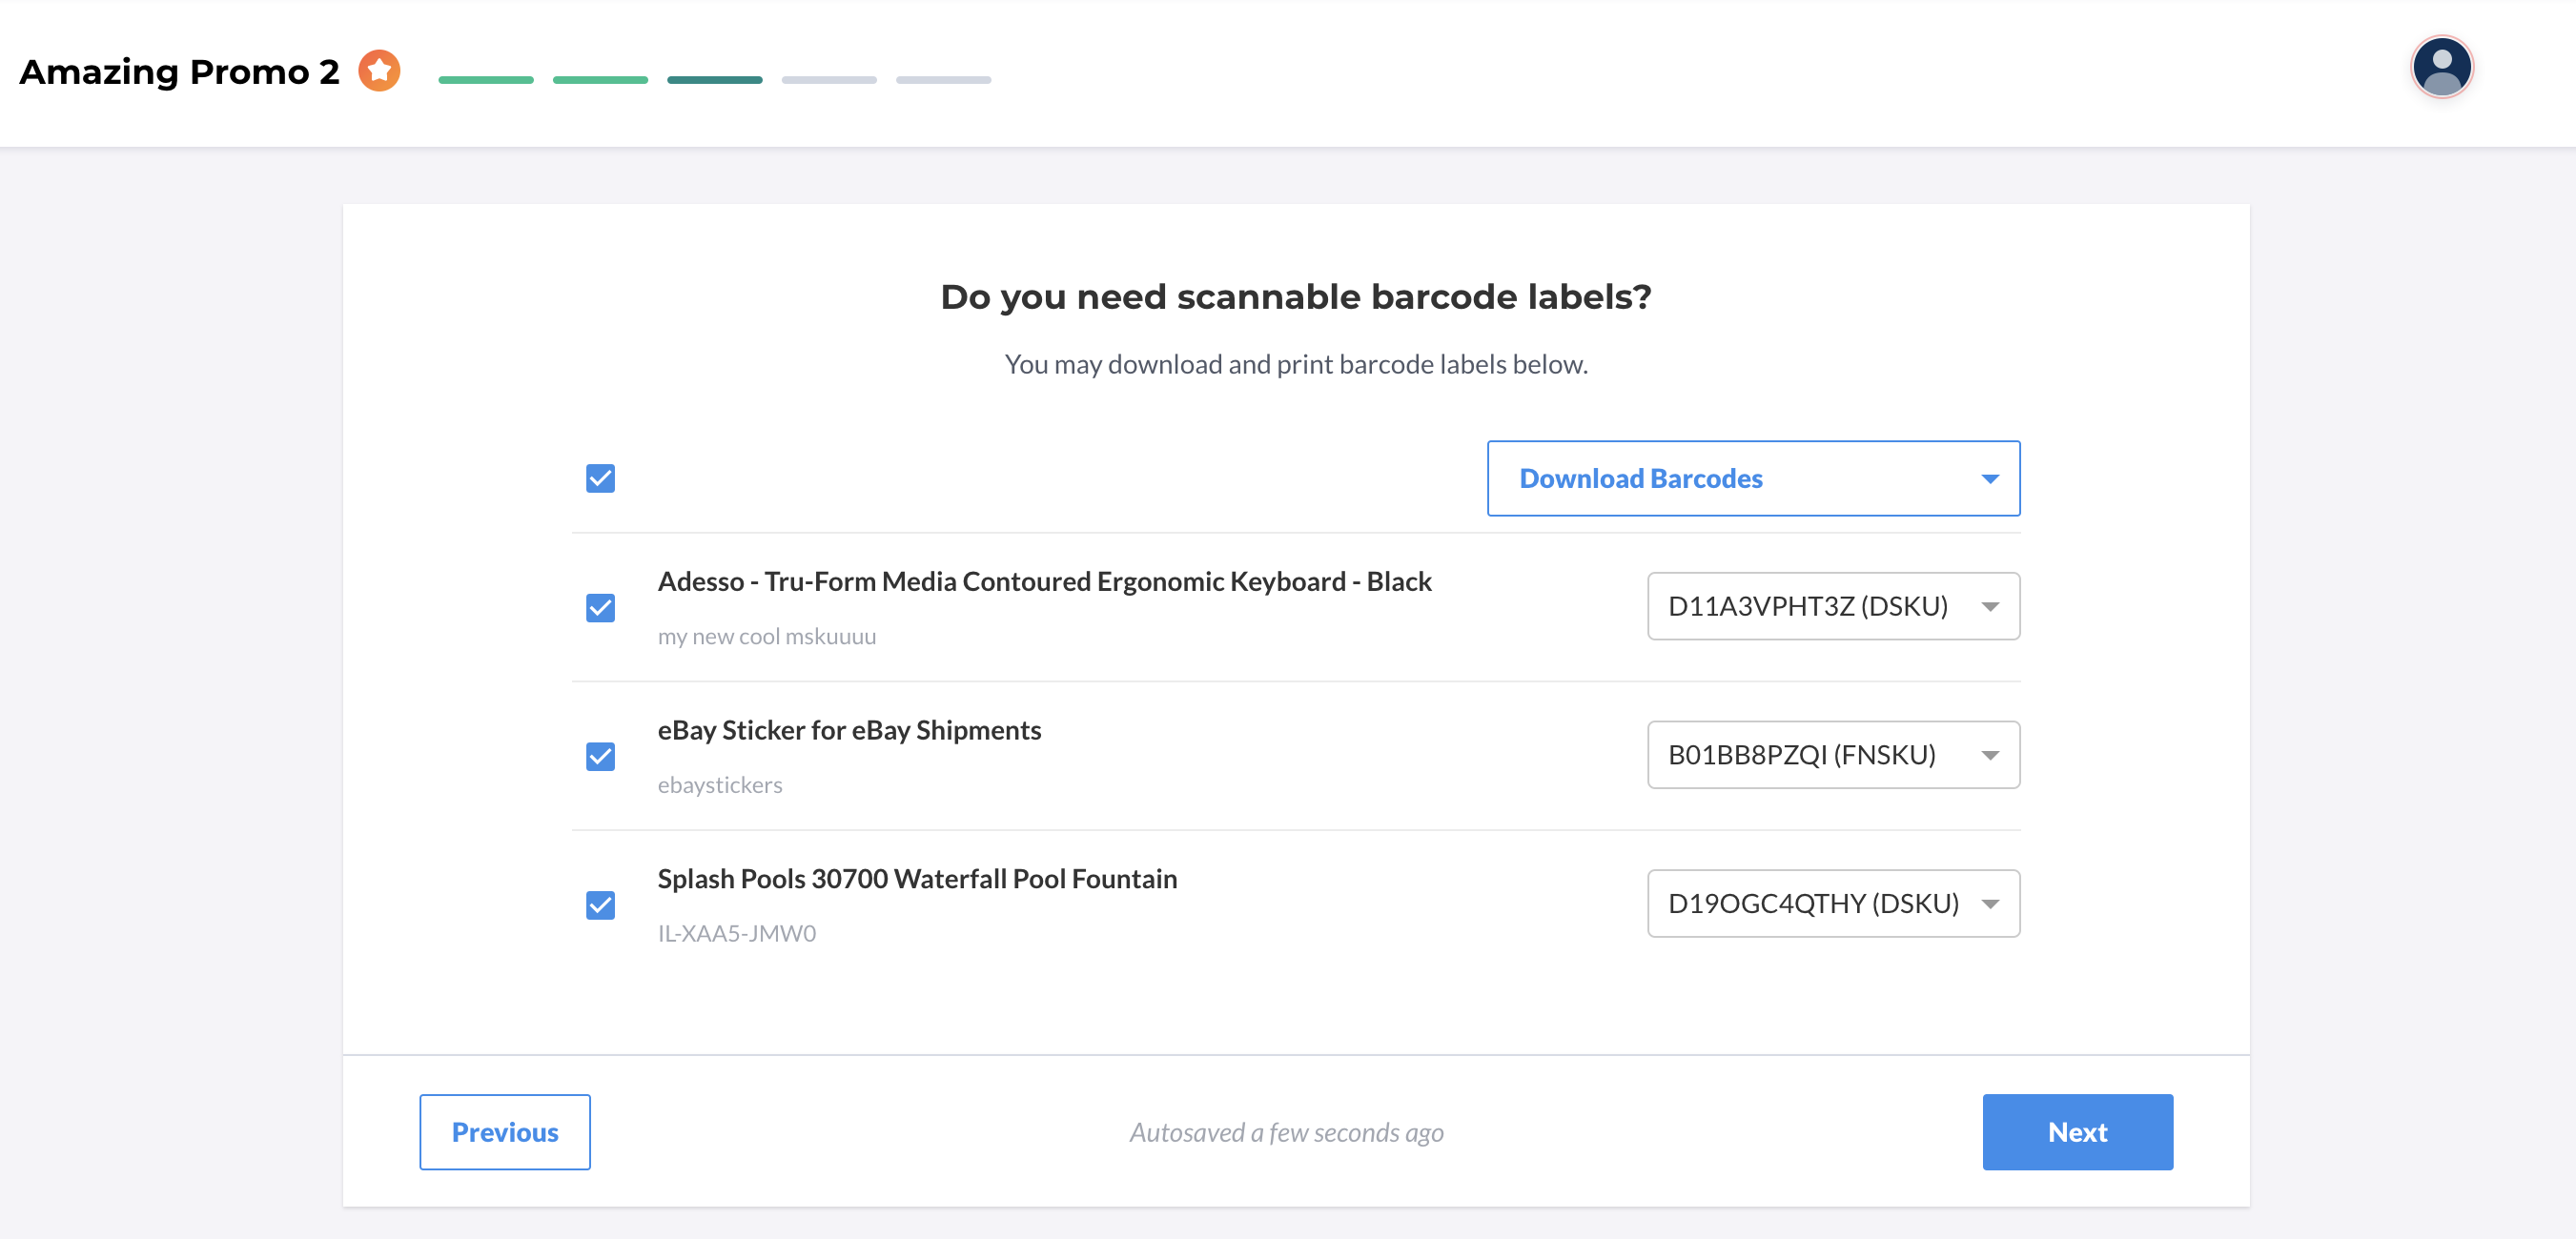
Task: Click the 'Autosaved a few seconds ago' status
Action: tap(1286, 1133)
